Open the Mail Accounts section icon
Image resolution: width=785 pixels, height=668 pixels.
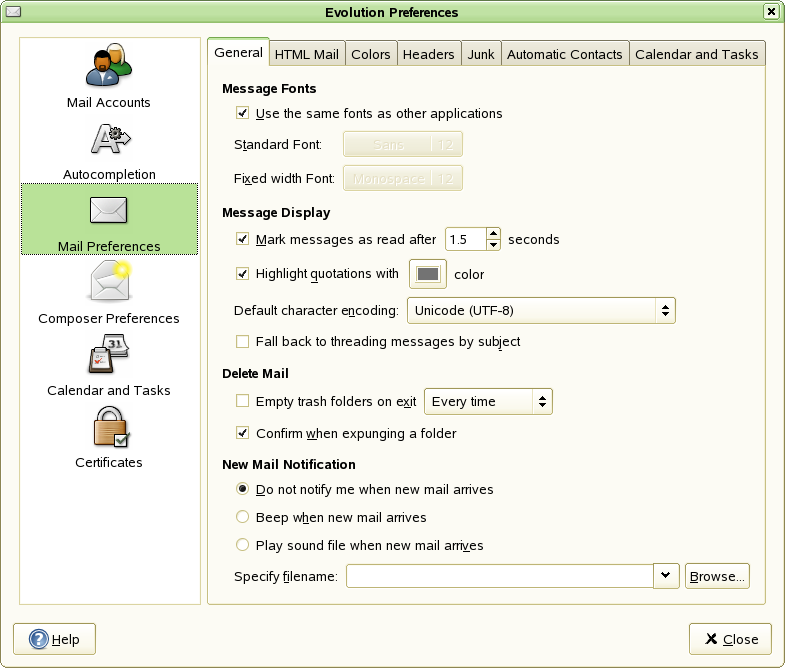[x=108, y=67]
